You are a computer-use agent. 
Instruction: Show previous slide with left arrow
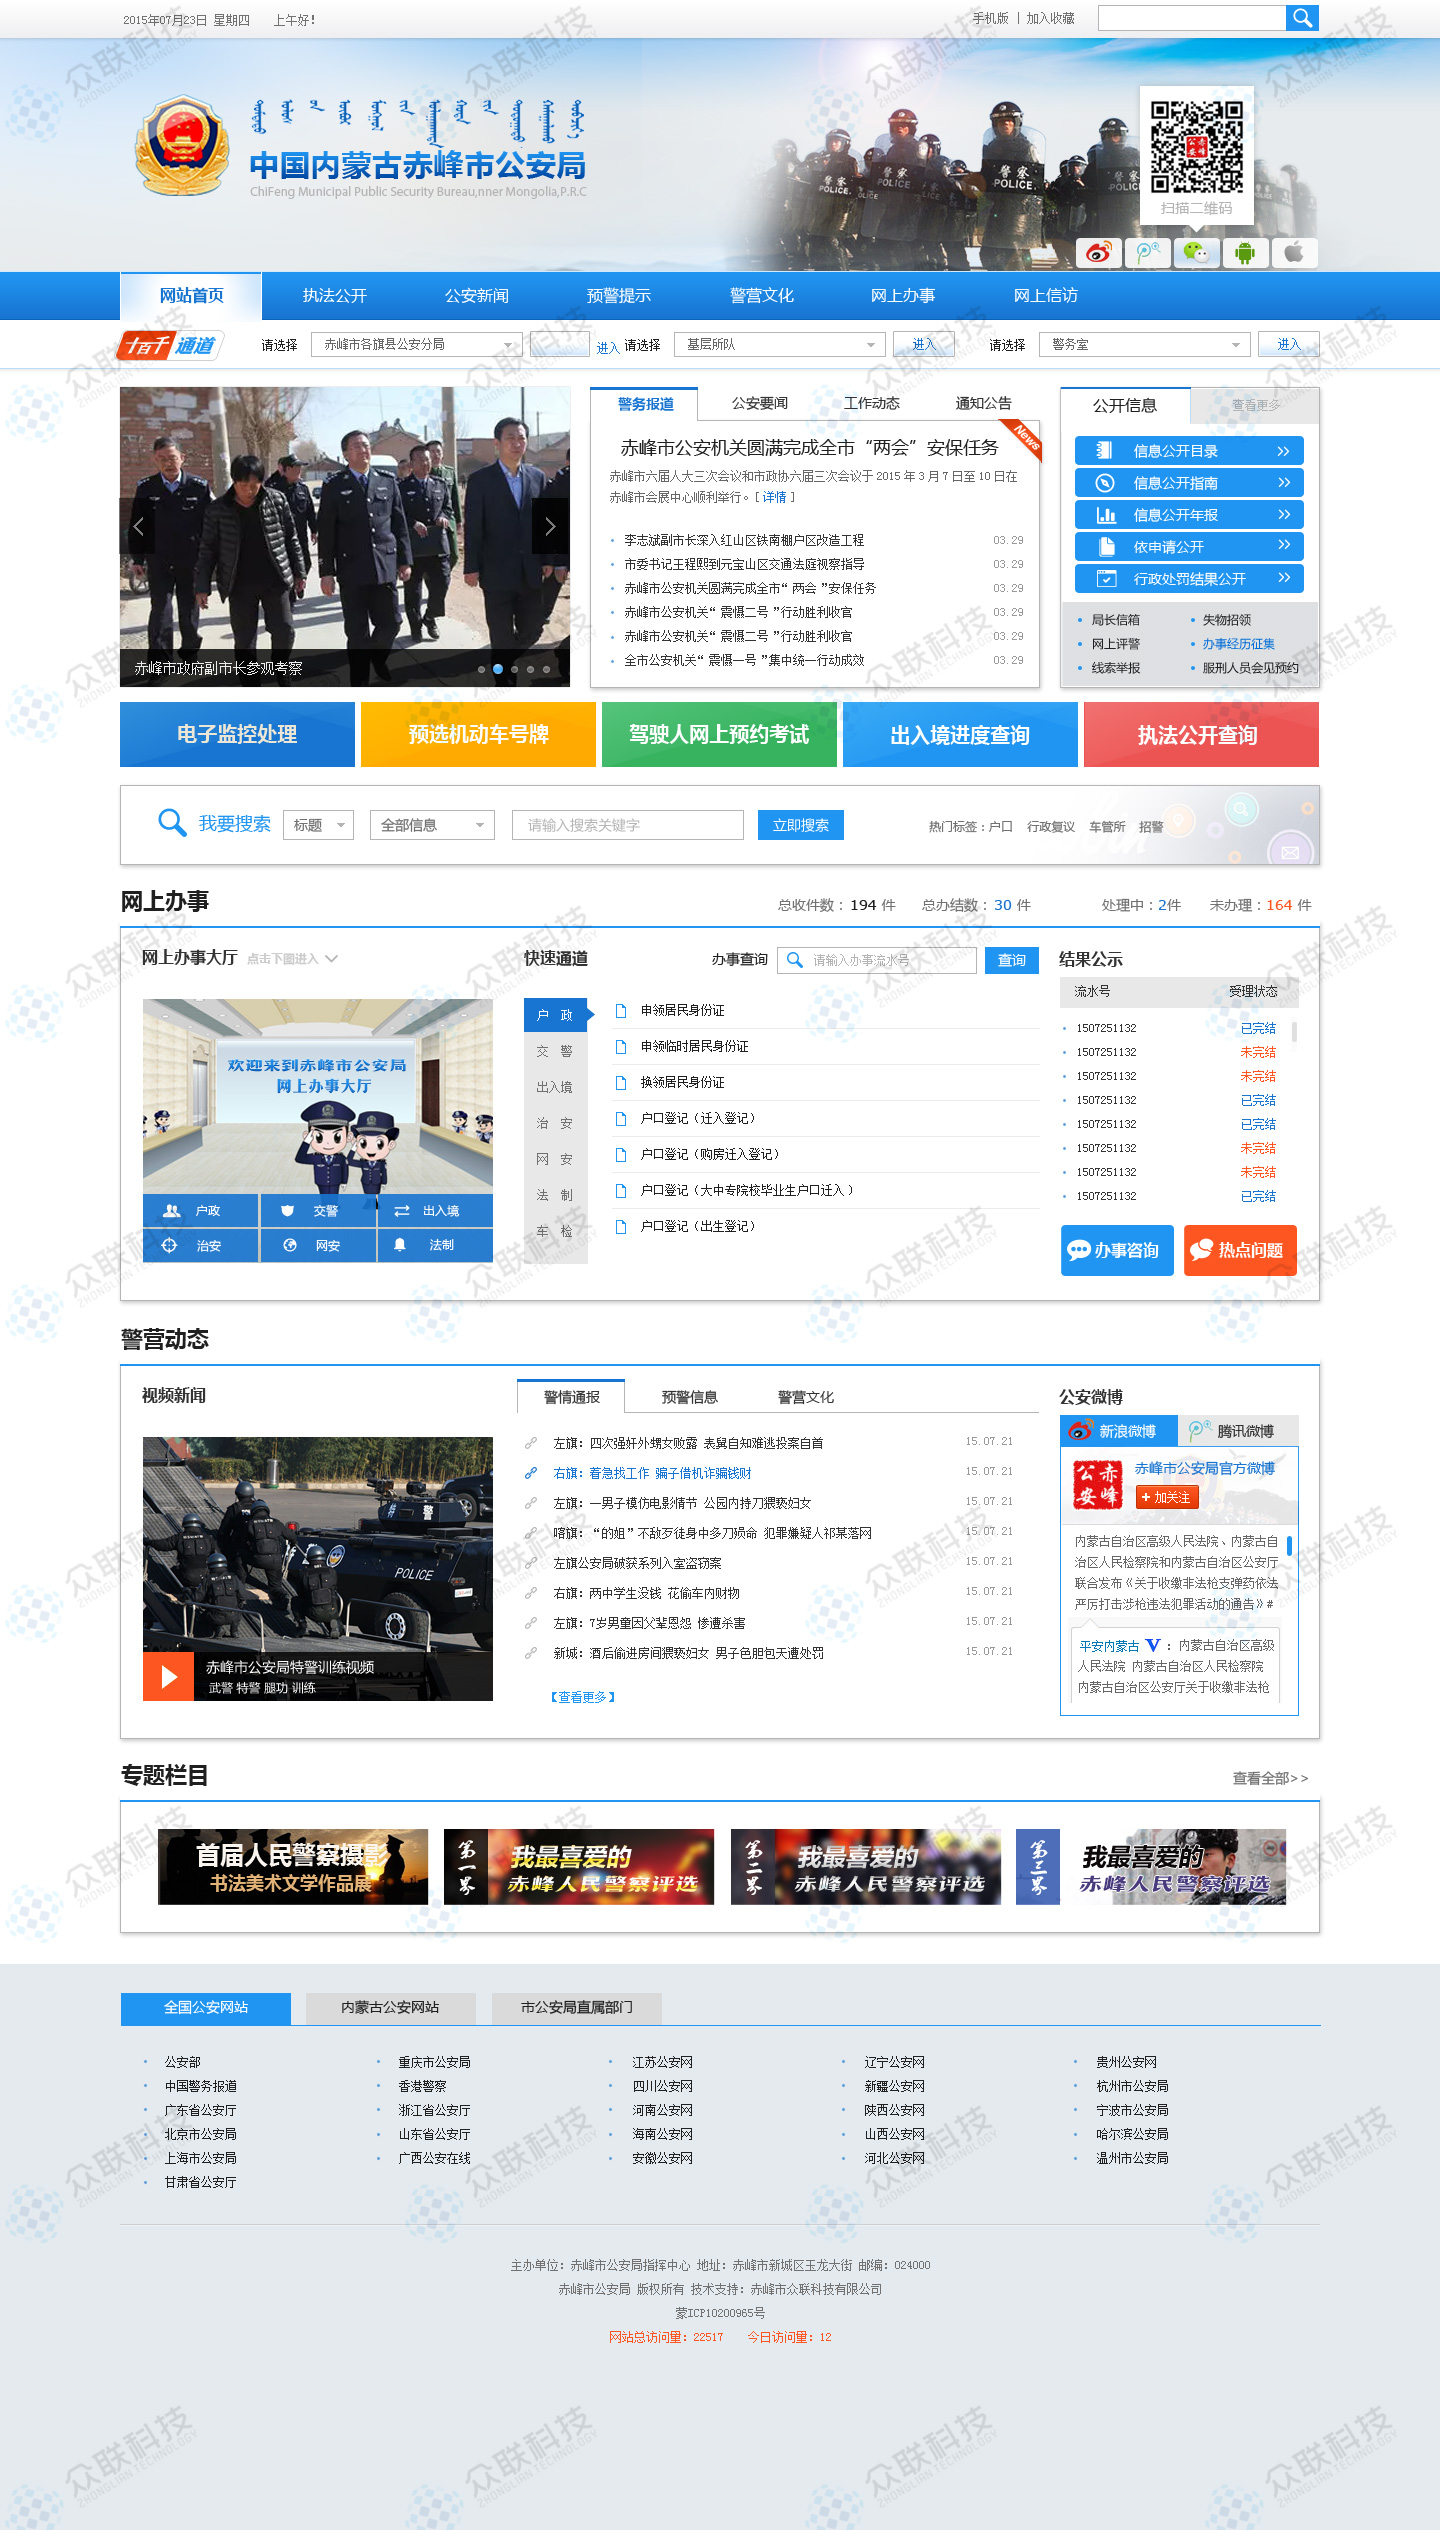139,527
